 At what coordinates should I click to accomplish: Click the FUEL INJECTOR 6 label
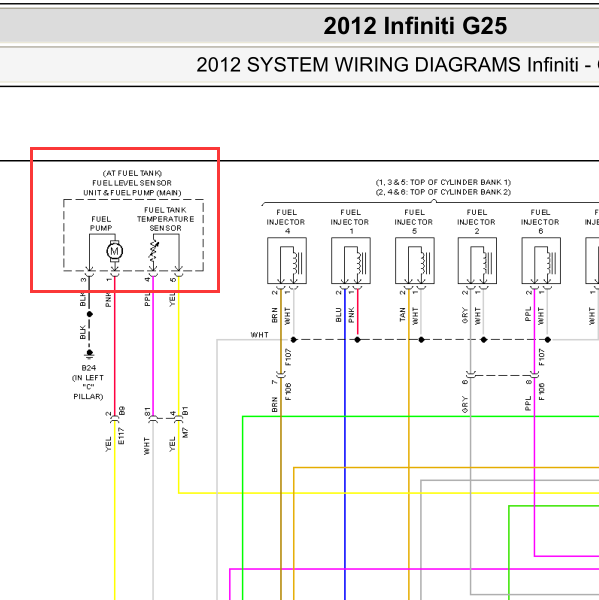(540, 222)
